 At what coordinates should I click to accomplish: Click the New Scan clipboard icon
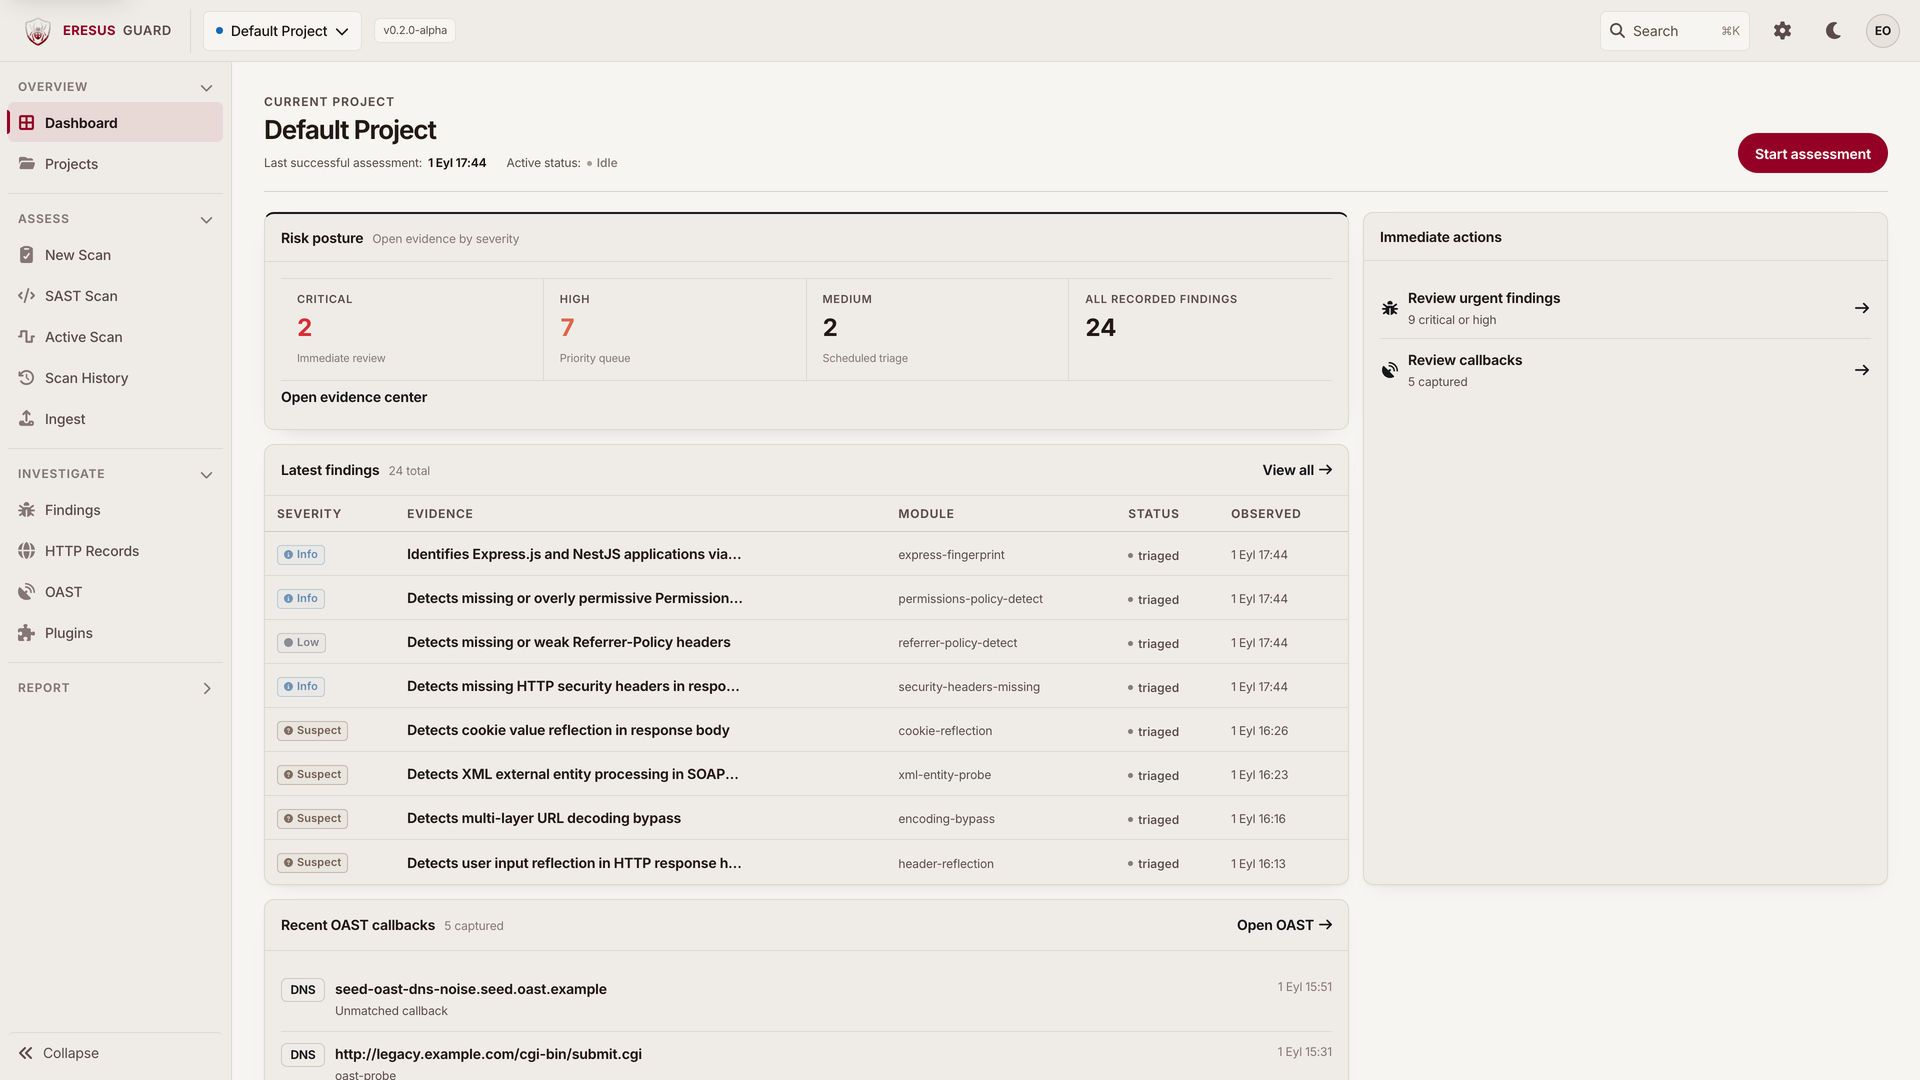[x=27, y=255]
